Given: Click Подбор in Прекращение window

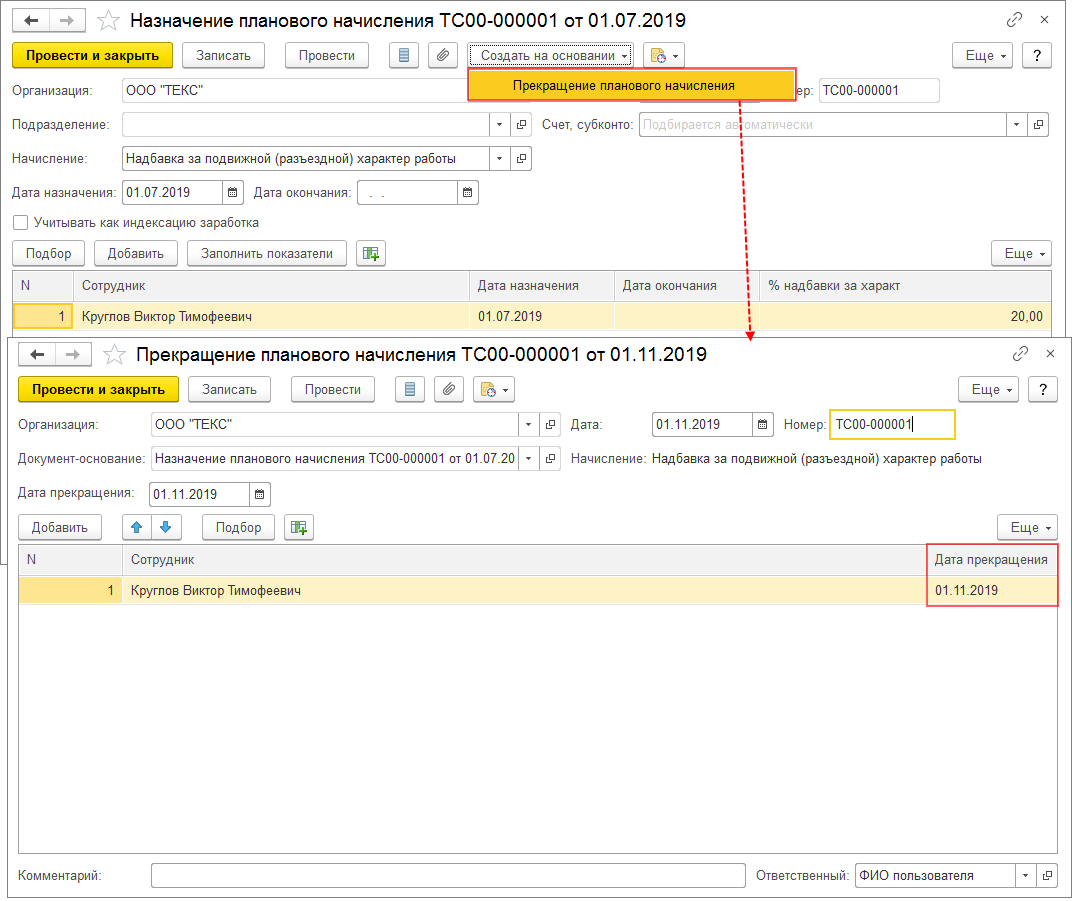Looking at the screenshot, I should click(x=239, y=527).
